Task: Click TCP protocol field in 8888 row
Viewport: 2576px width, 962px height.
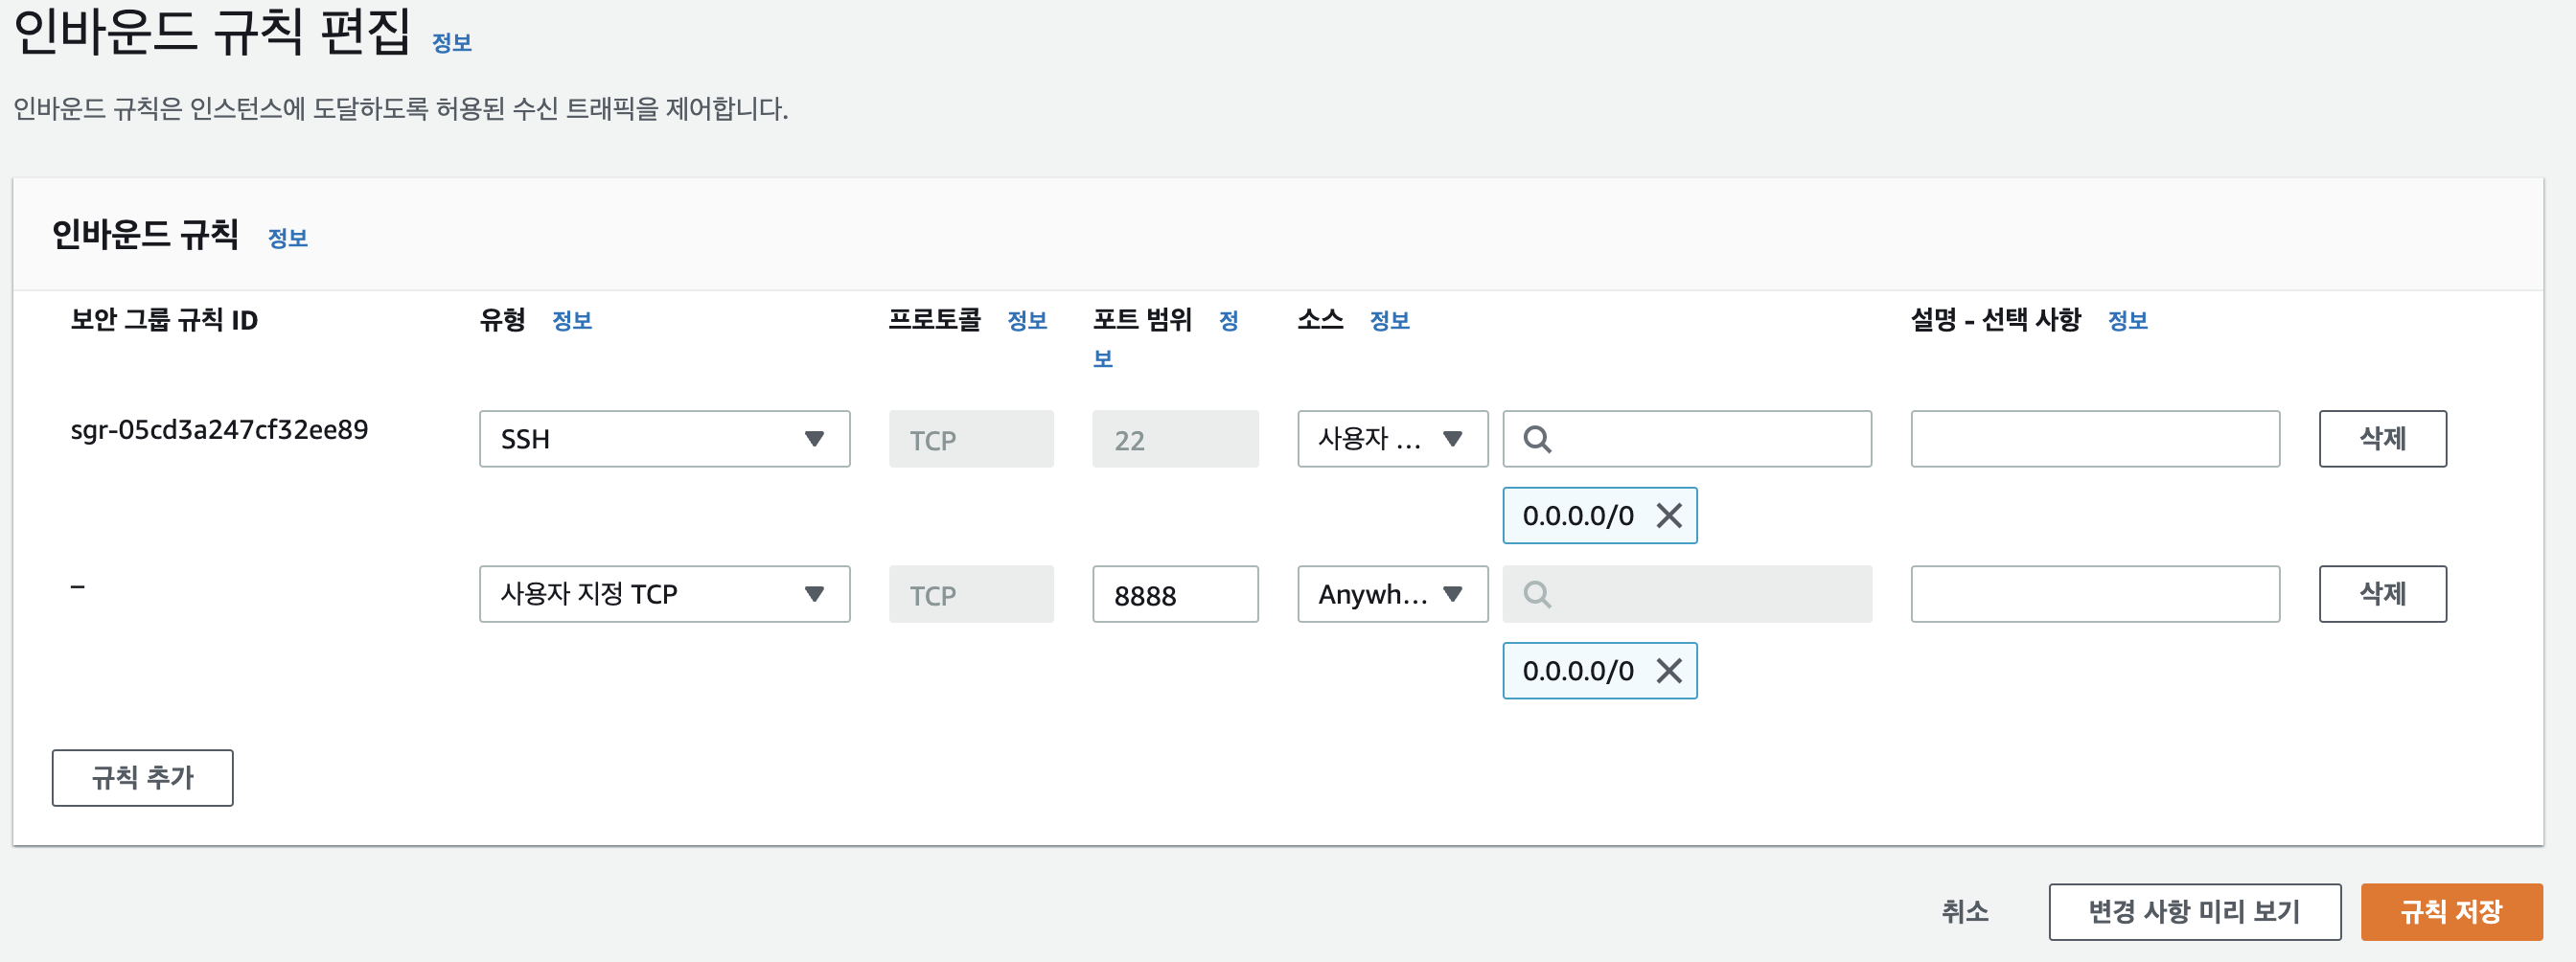Action: point(970,595)
